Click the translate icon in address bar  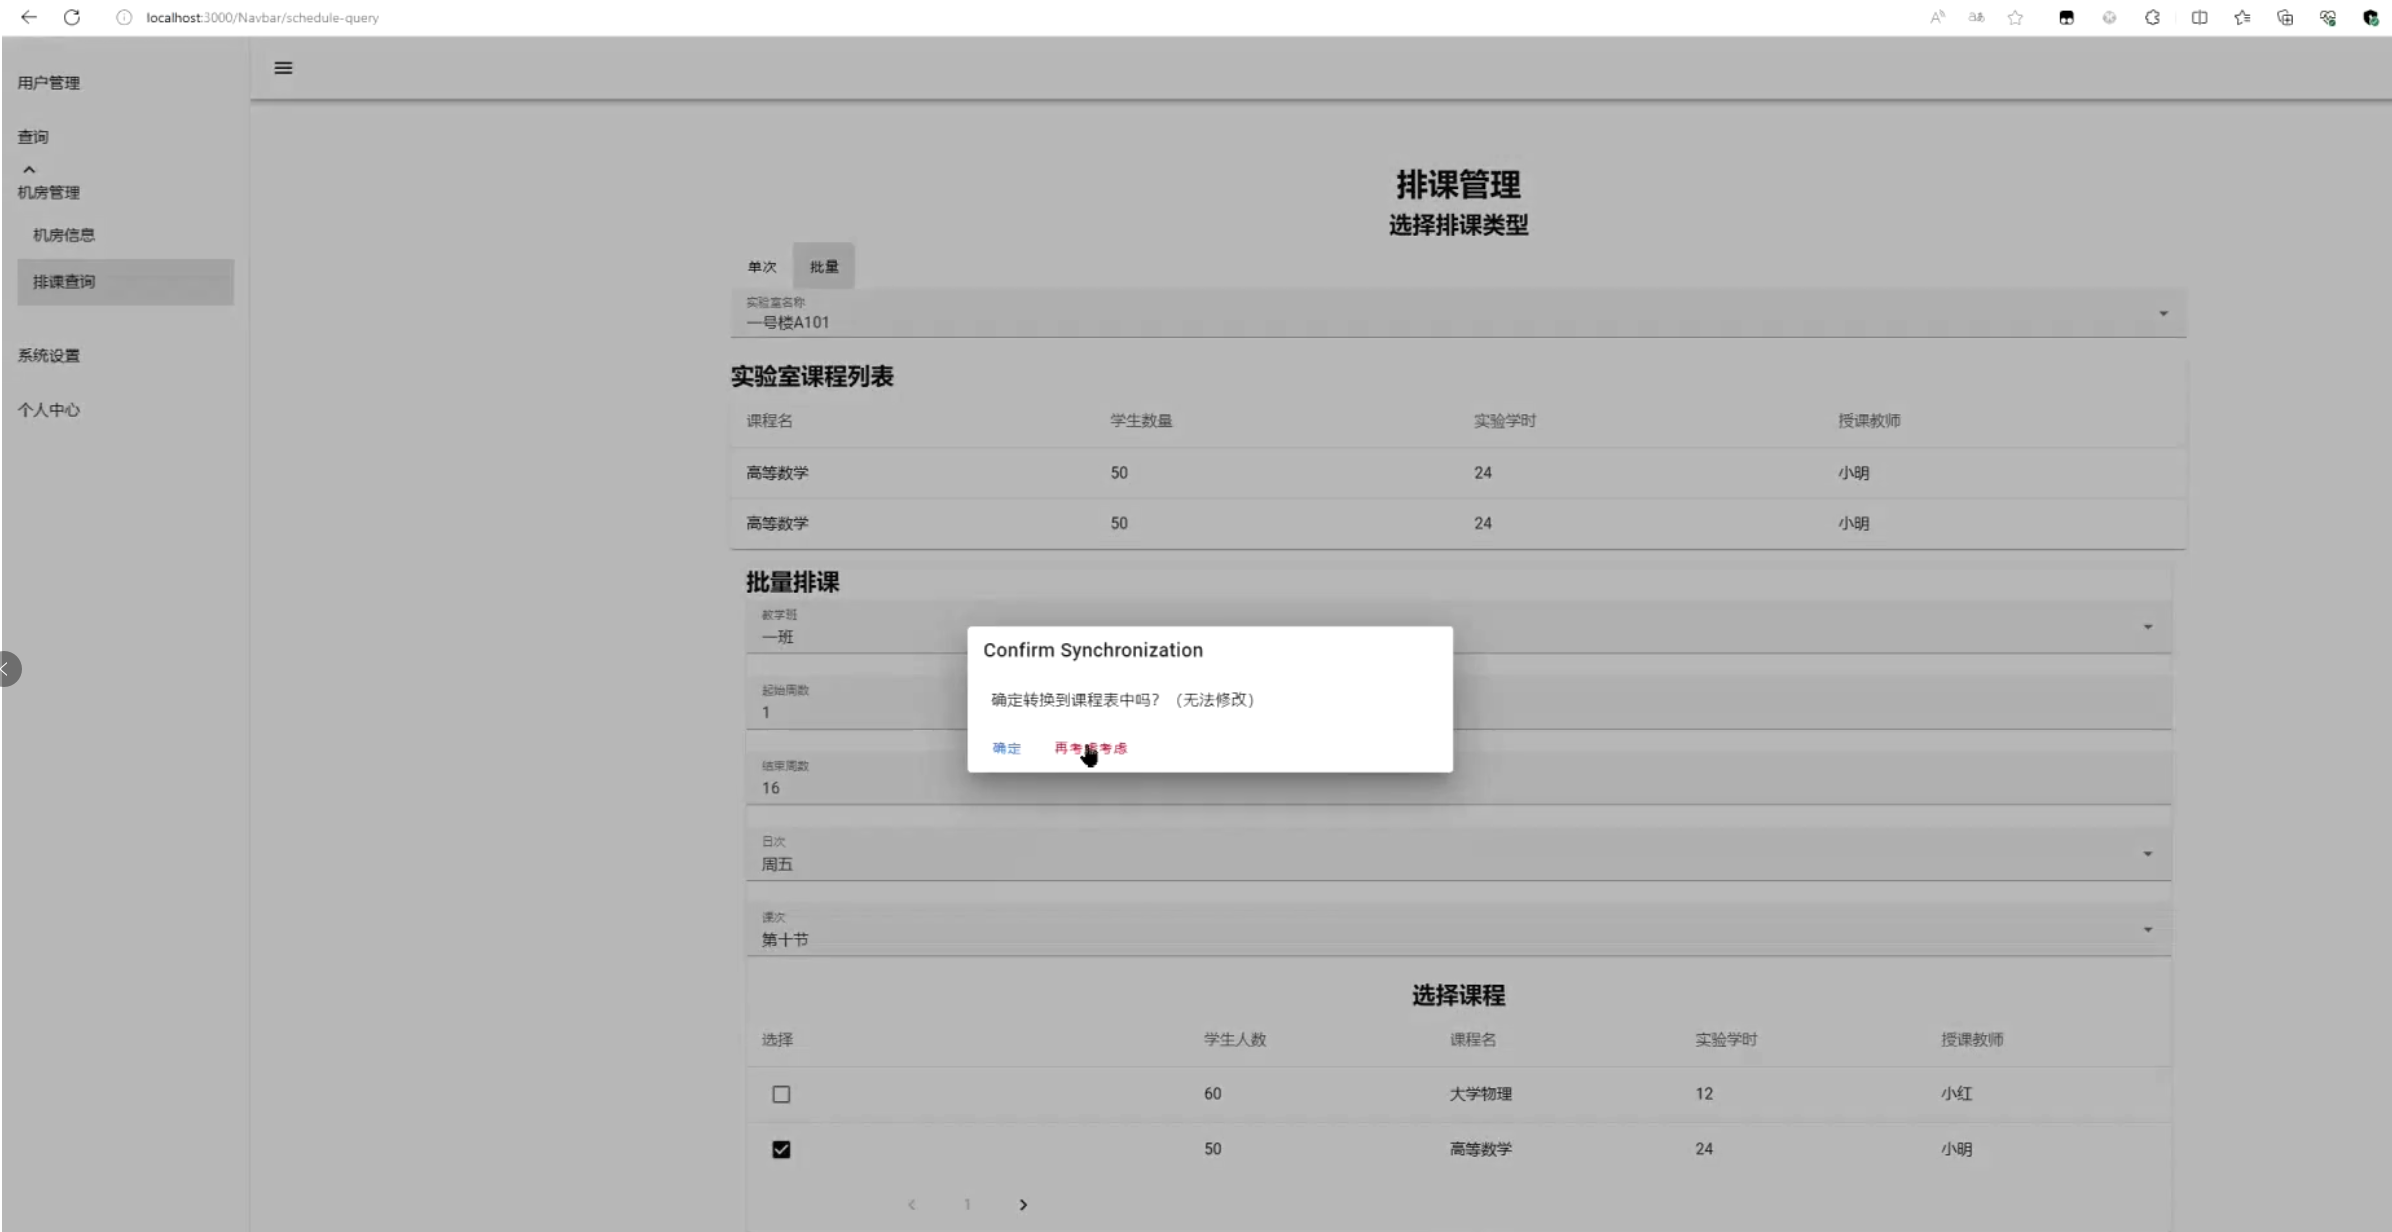pyautogui.click(x=1975, y=17)
